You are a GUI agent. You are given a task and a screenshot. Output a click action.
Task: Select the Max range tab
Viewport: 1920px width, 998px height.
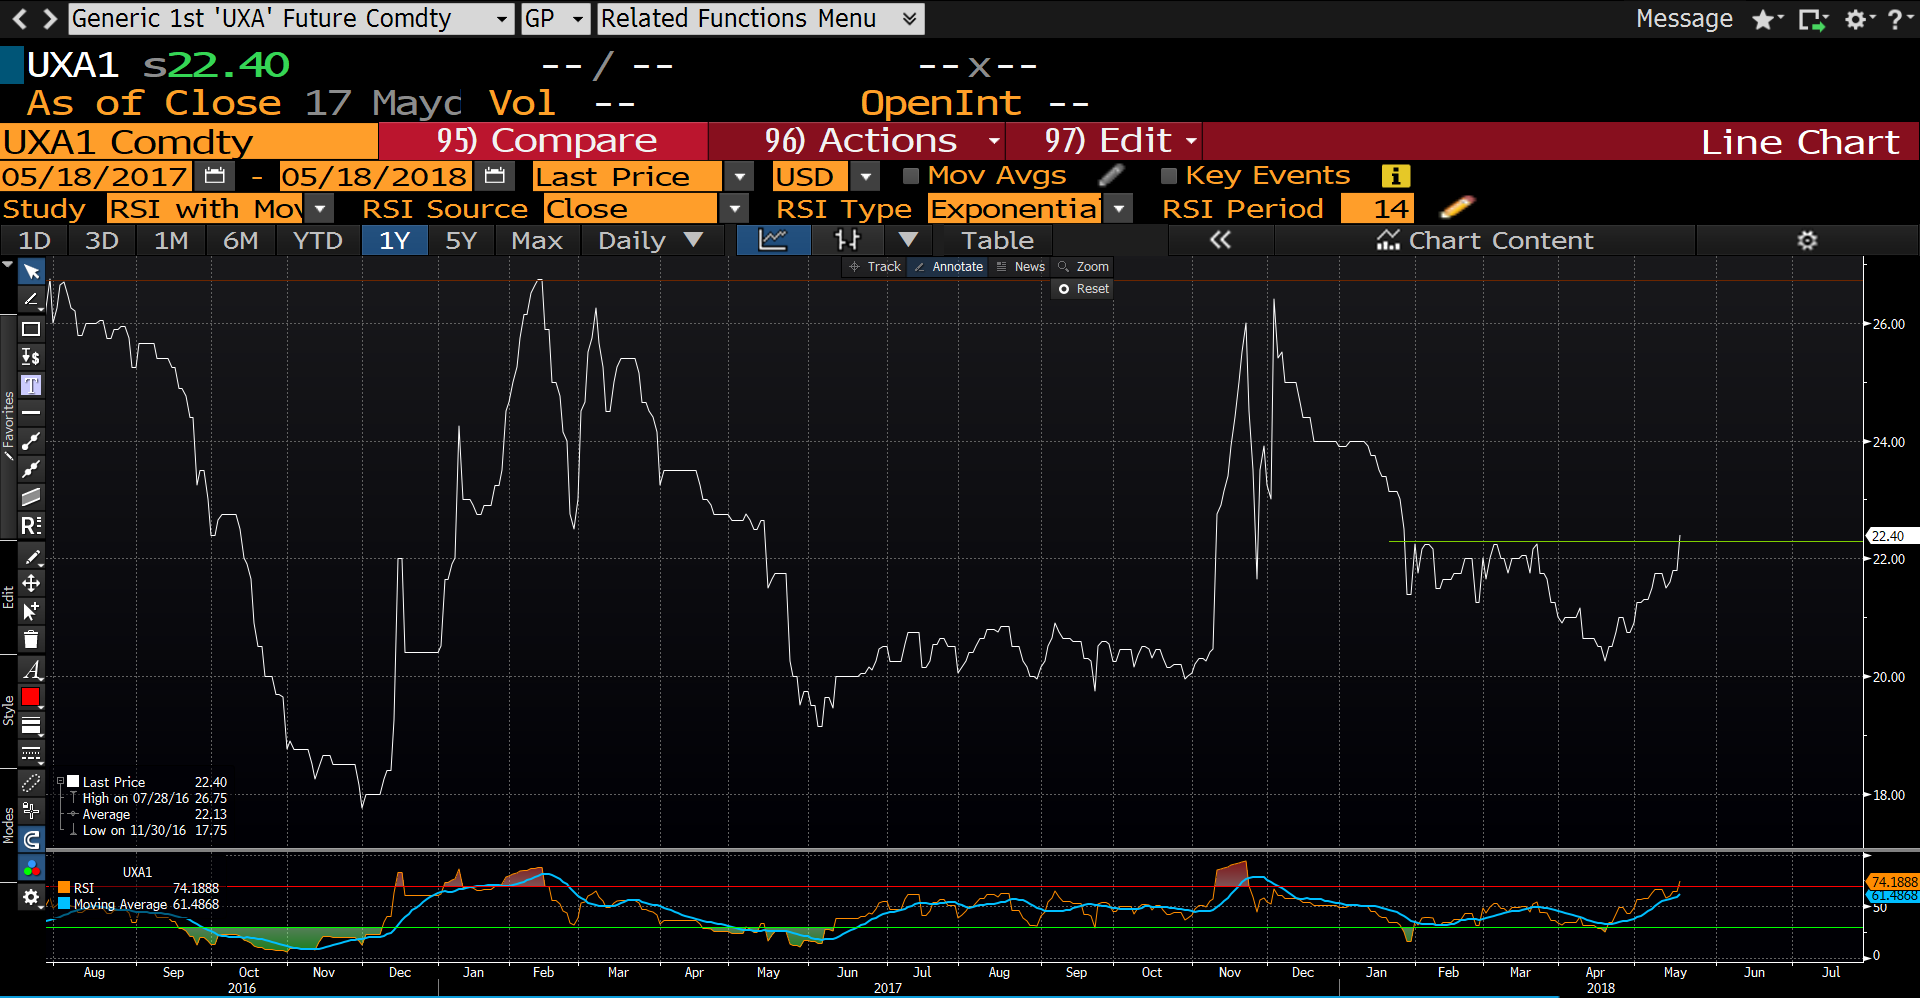[537, 240]
